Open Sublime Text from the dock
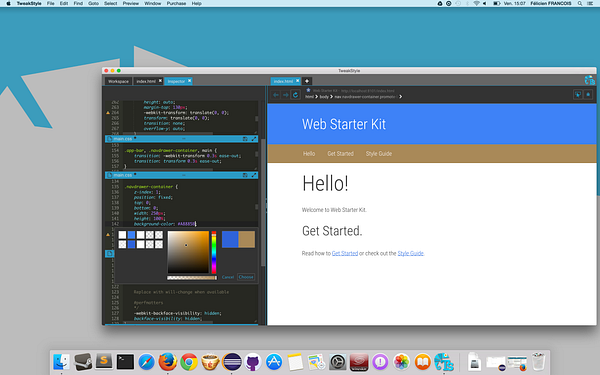The image size is (600, 375). click(104, 362)
